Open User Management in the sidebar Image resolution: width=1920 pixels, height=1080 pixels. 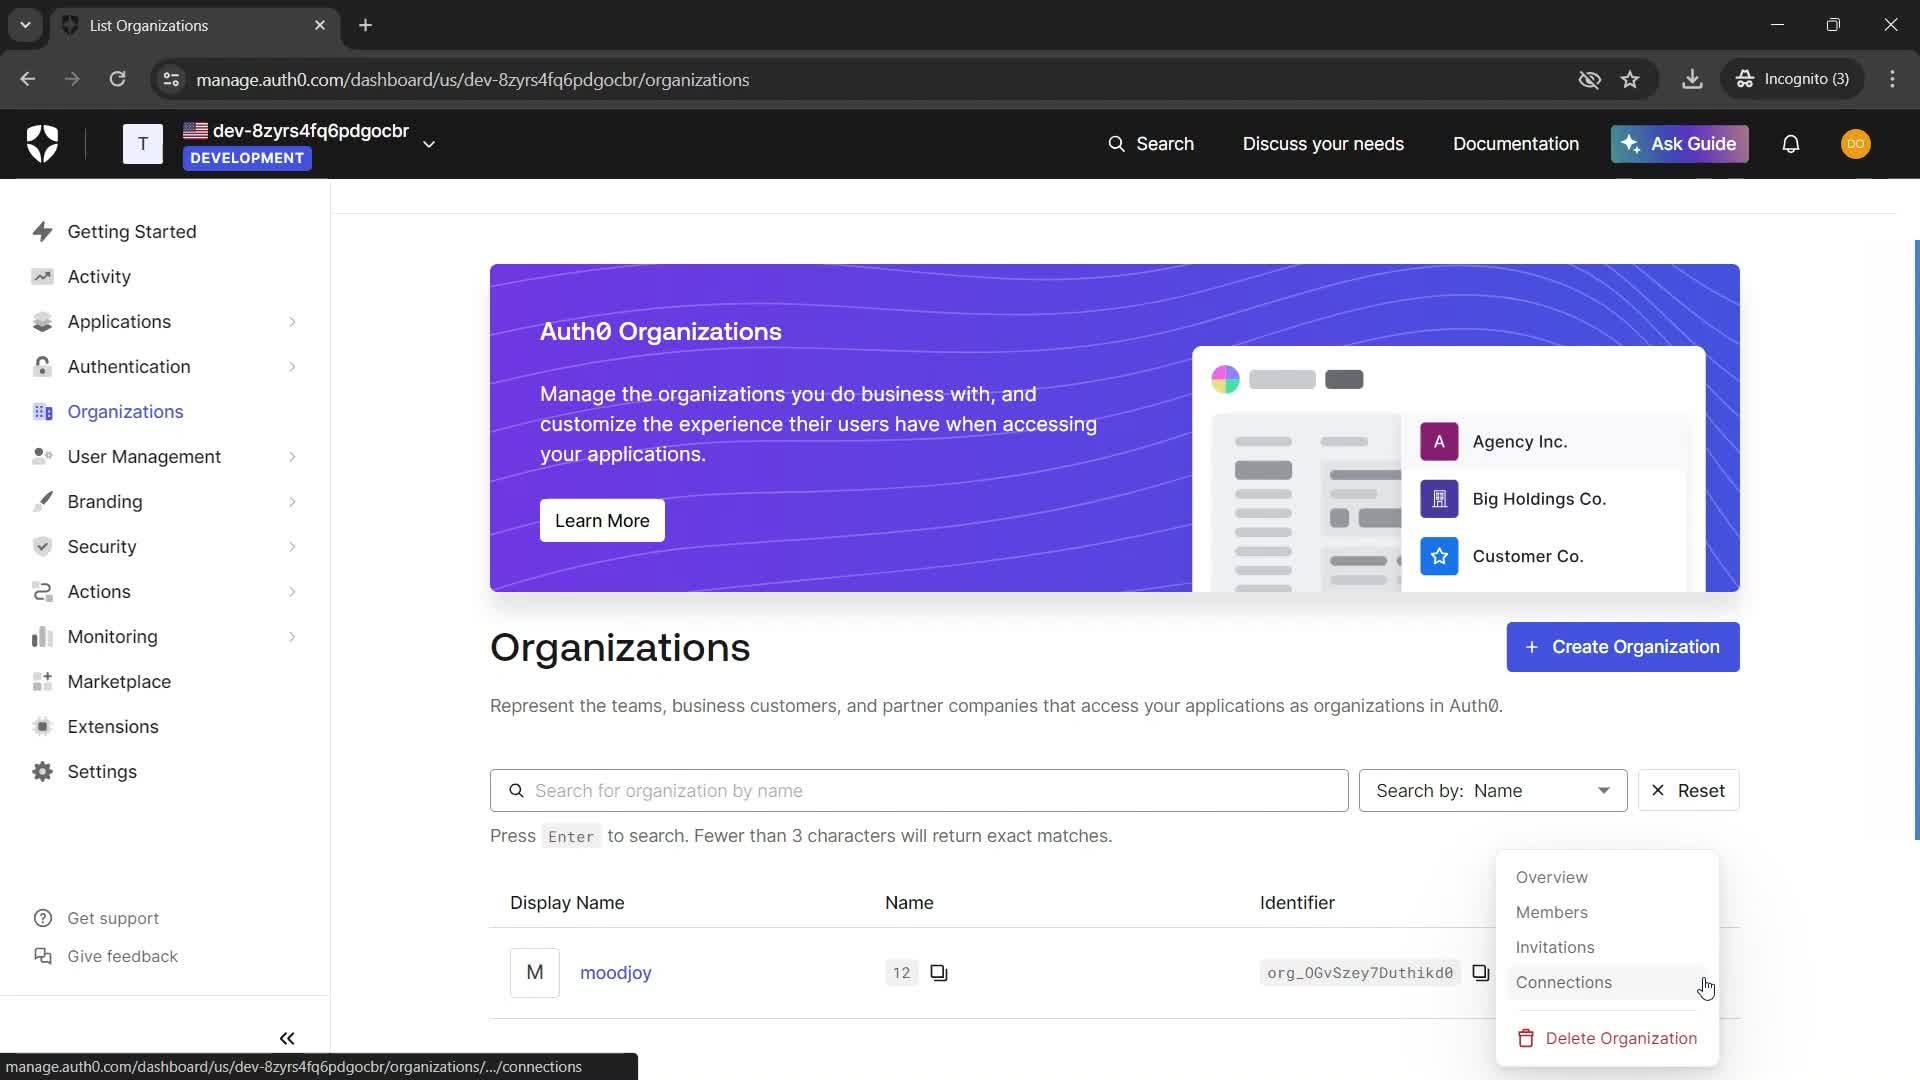click(144, 457)
